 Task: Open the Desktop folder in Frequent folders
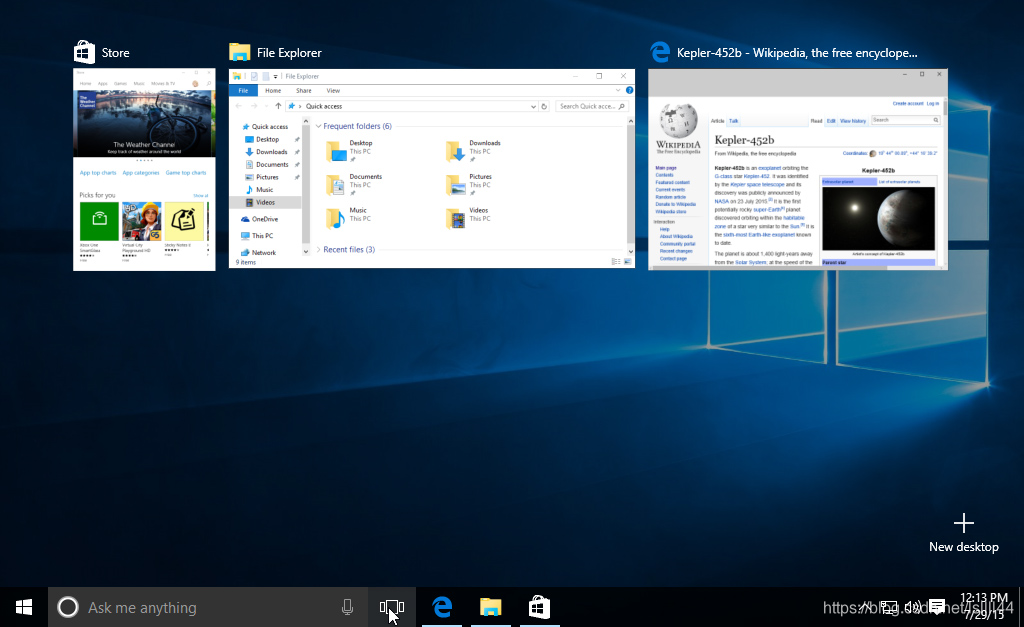point(349,151)
